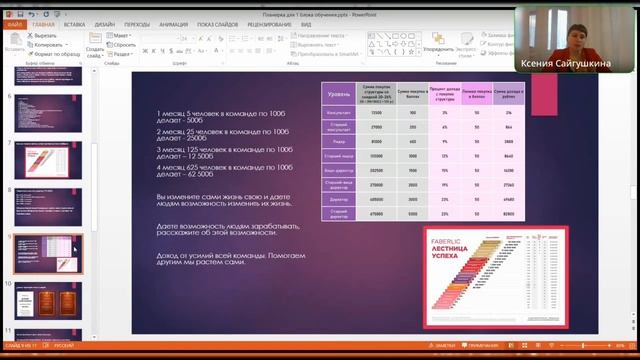
Task: Open Align Text (Выровнять текст) dropdown
Action: click(x=315, y=44)
